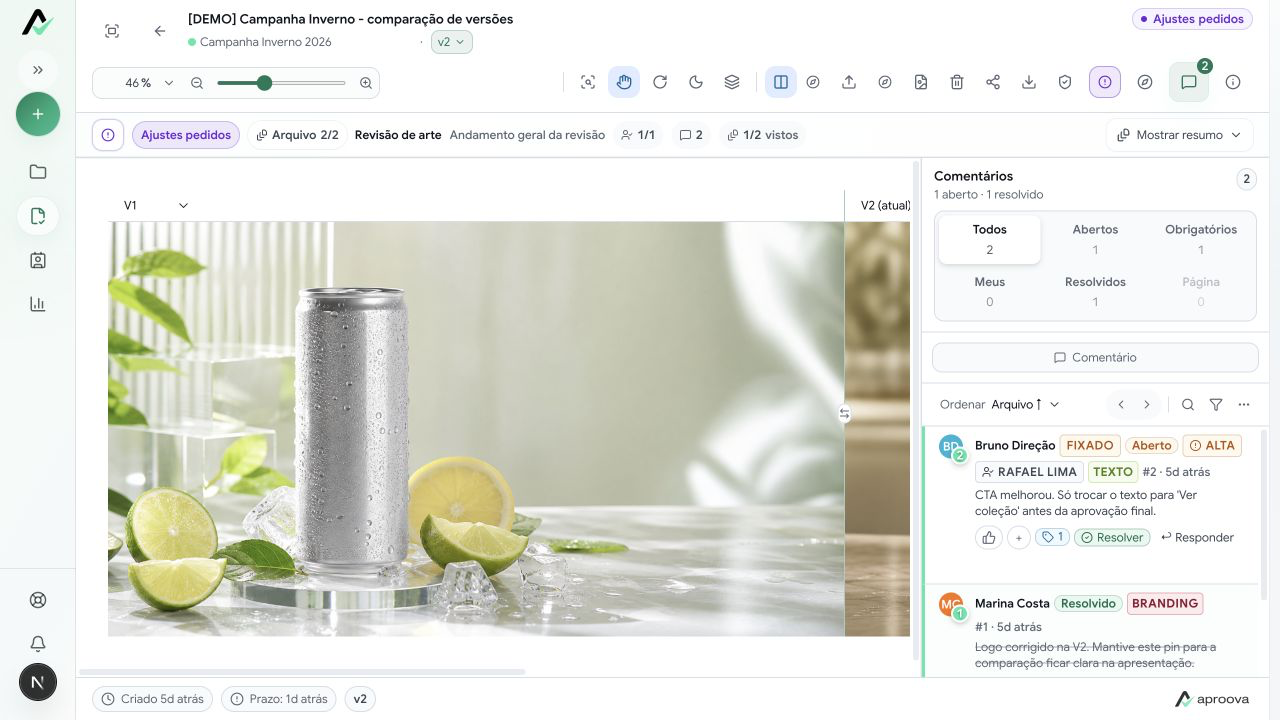Click the green plus create button
Screen dimensions: 1280x720
click(38, 114)
